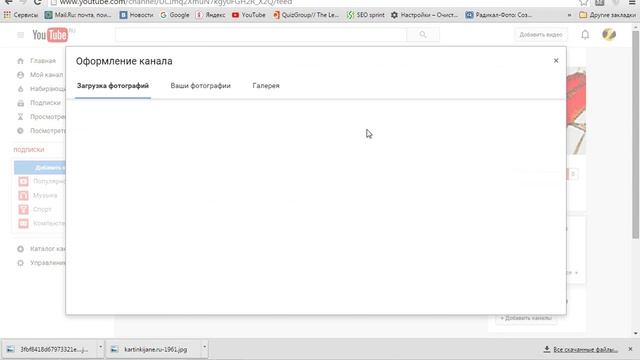This screenshot has height=360, width=640.
Task: Click the YouTube logo
Action: (x=50, y=35)
